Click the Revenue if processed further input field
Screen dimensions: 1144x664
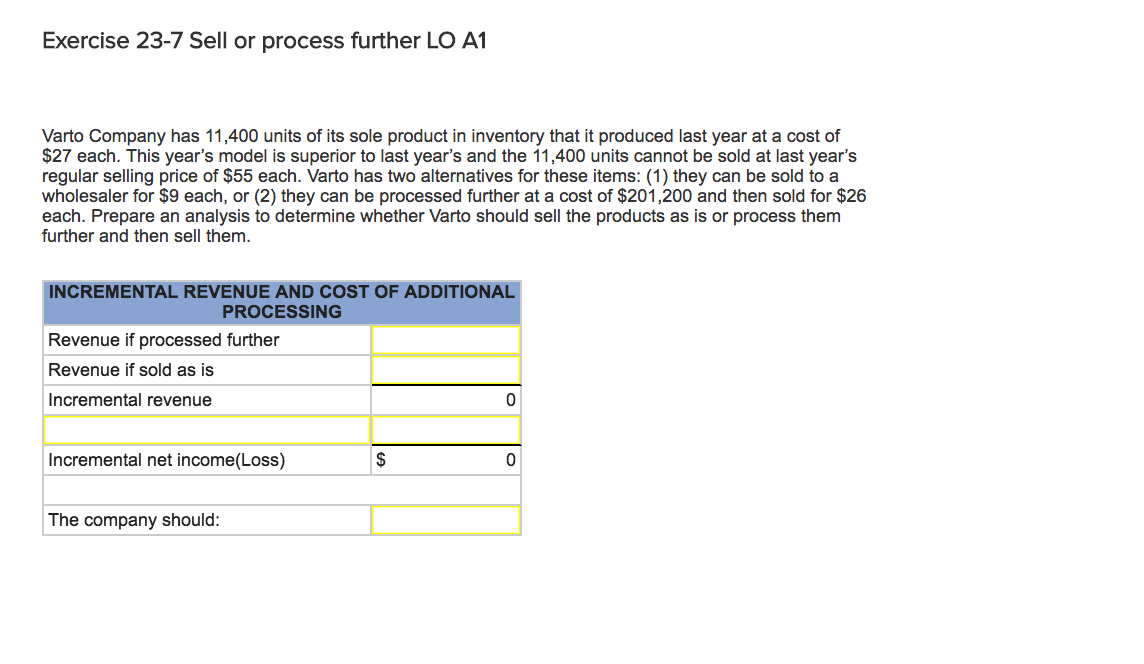point(445,340)
